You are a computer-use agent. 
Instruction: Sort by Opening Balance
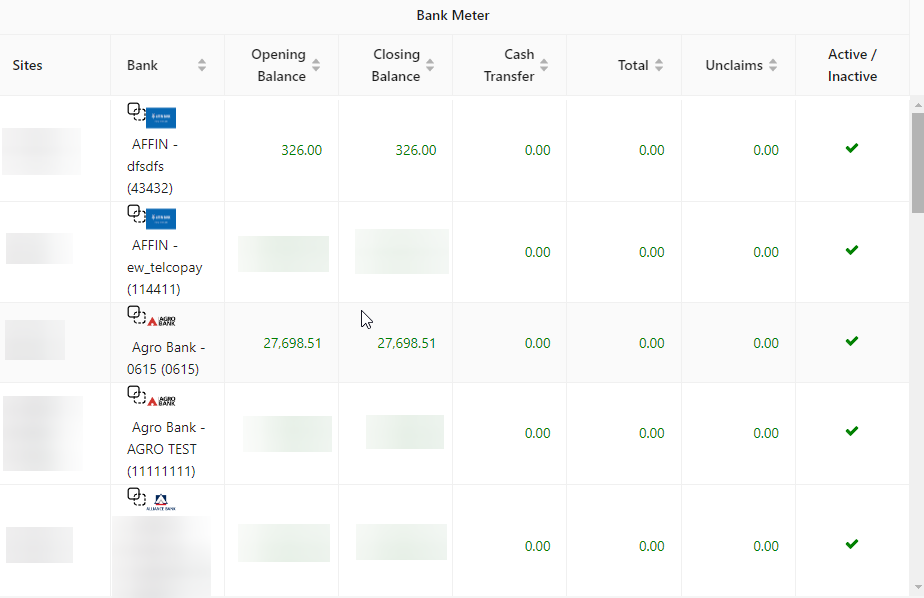(x=314, y=64)
